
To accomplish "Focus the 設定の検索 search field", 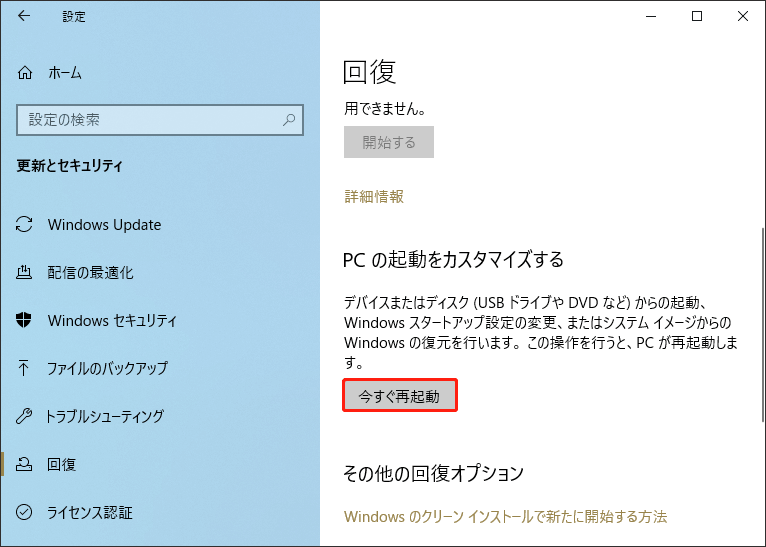I will click(160, 120).
